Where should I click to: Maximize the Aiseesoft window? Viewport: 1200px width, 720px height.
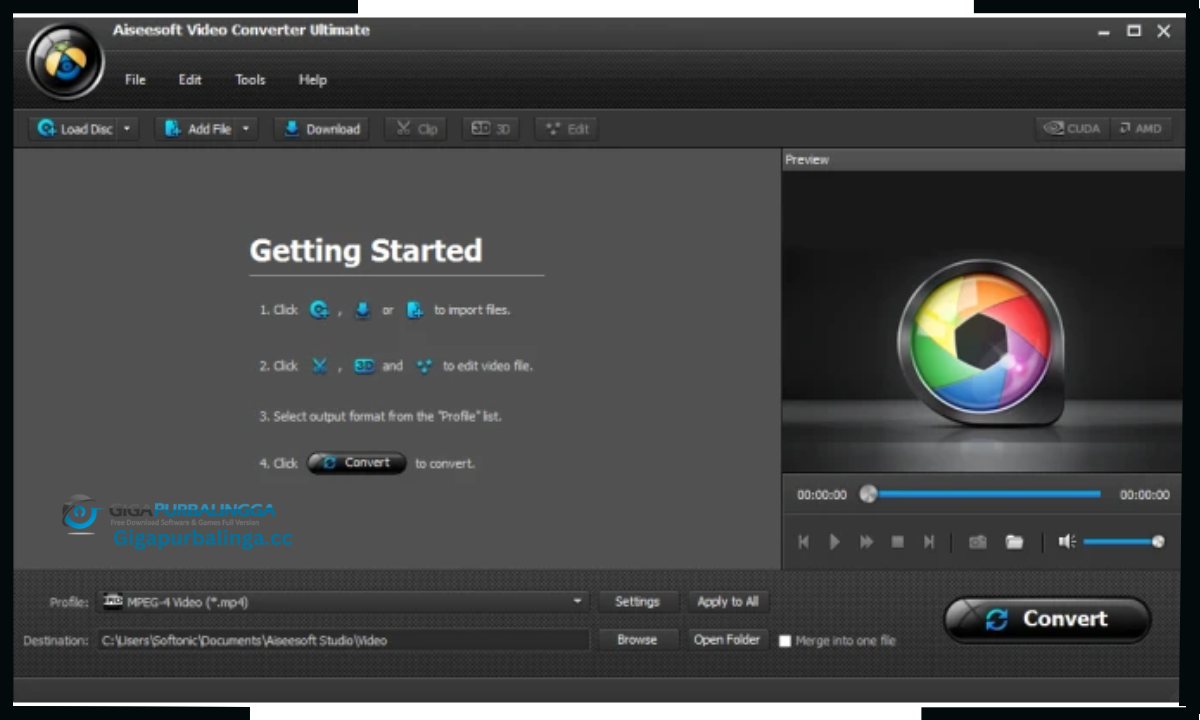pyautogui.click(x=1134, y=31)
